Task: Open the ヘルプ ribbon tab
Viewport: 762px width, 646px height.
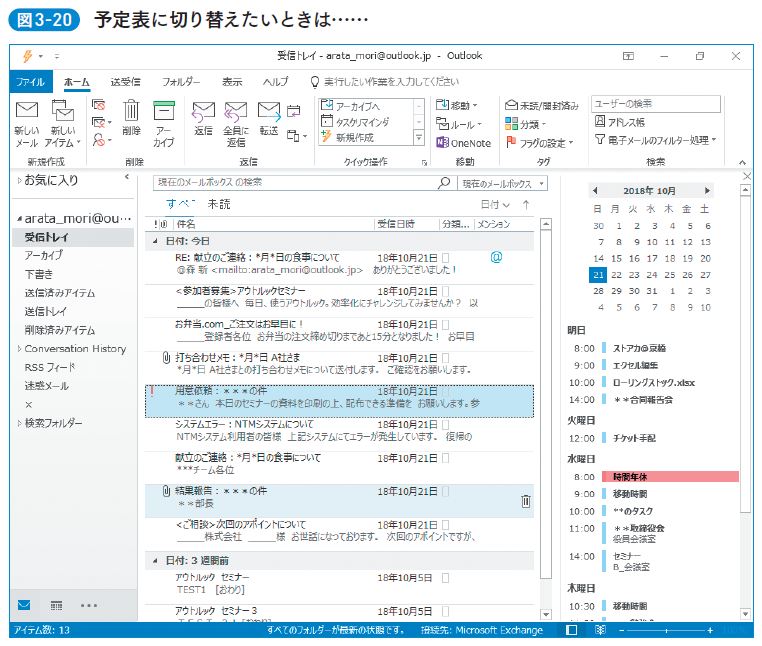Action: [275, 82]
